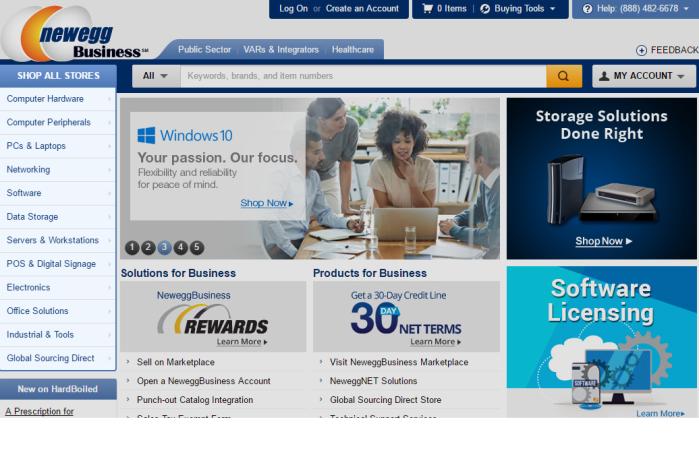Click the Log On link
The width and height of the screenshot is (699, 465).
click(293, 8)
